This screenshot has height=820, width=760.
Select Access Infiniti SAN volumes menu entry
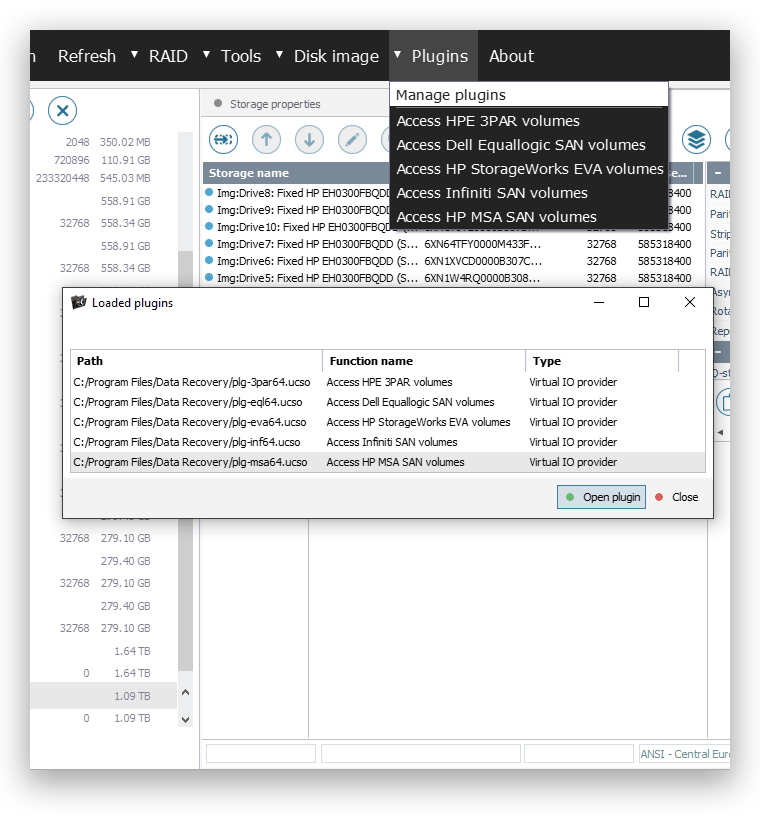(529, 193)
